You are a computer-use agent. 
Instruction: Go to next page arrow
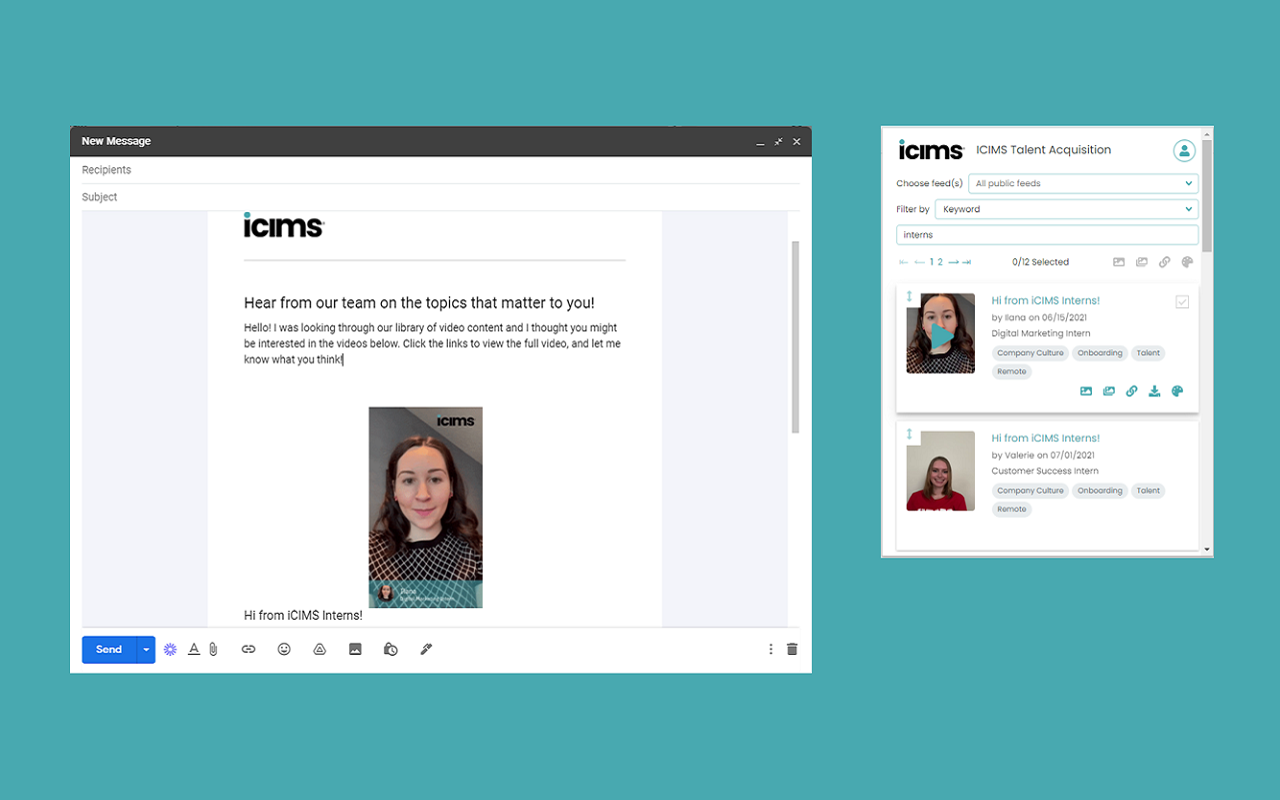point(953,262)
